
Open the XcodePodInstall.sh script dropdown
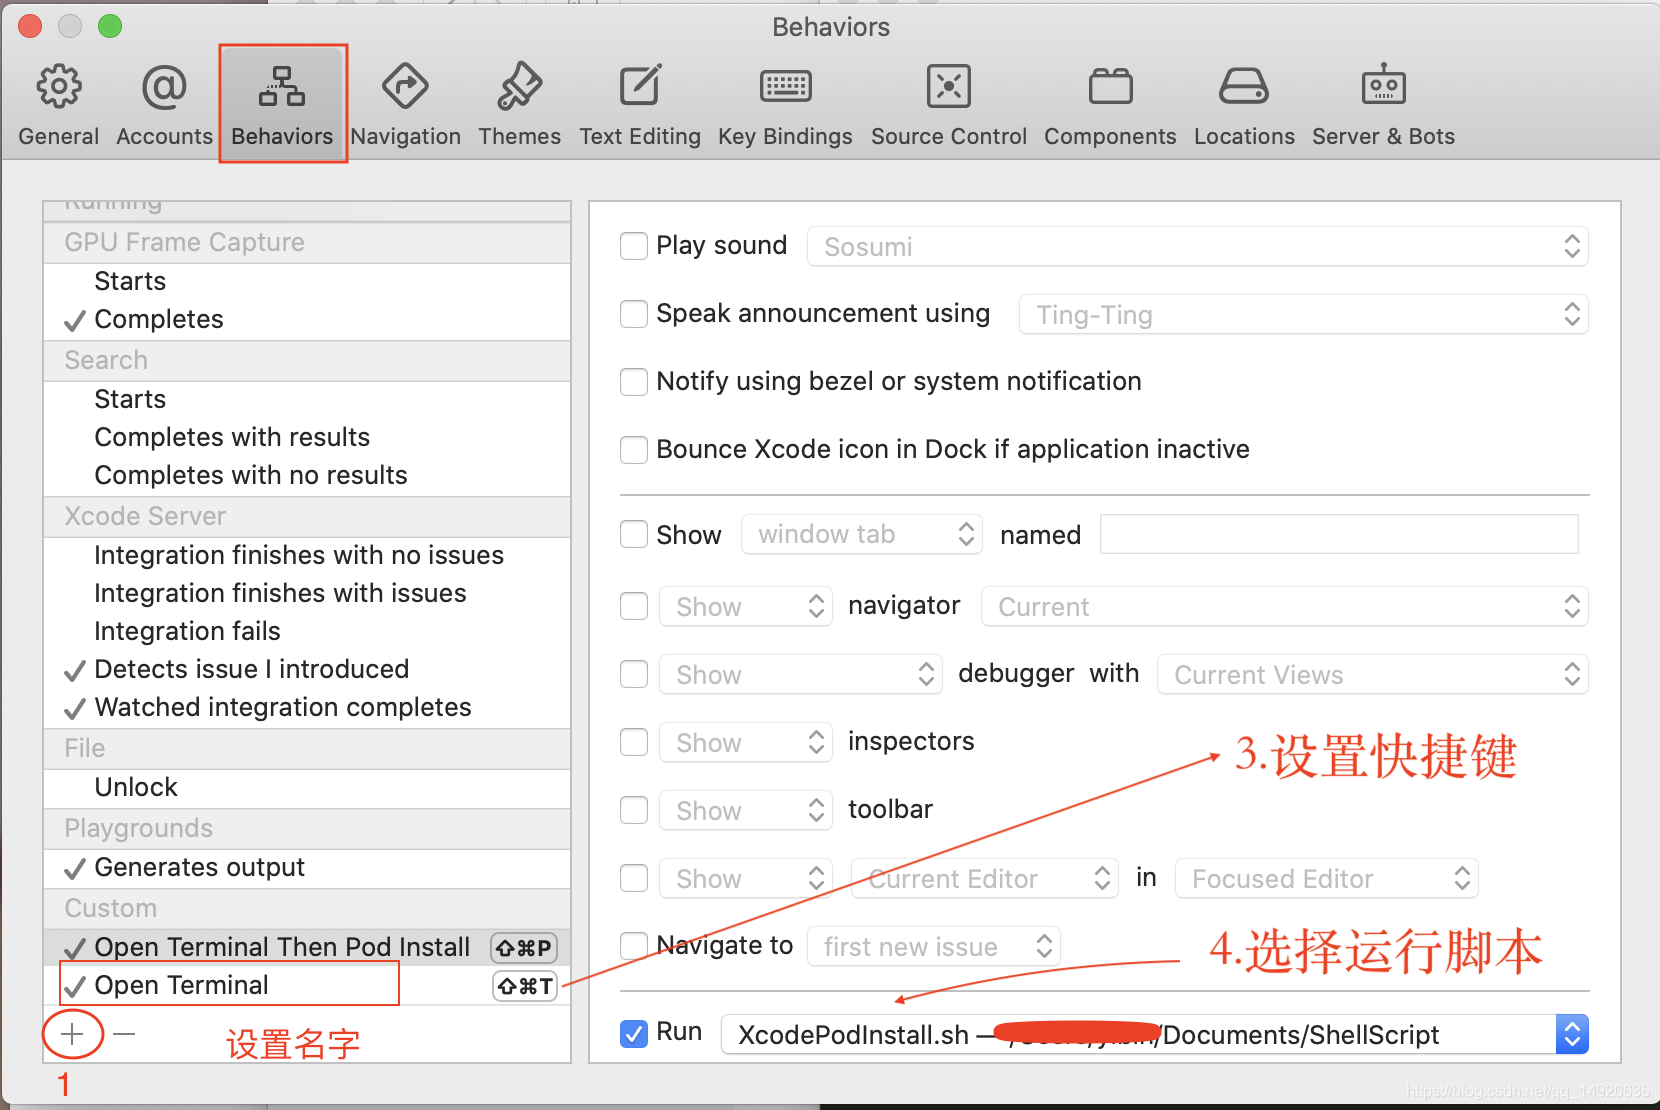click(x=1155, y=1034)
